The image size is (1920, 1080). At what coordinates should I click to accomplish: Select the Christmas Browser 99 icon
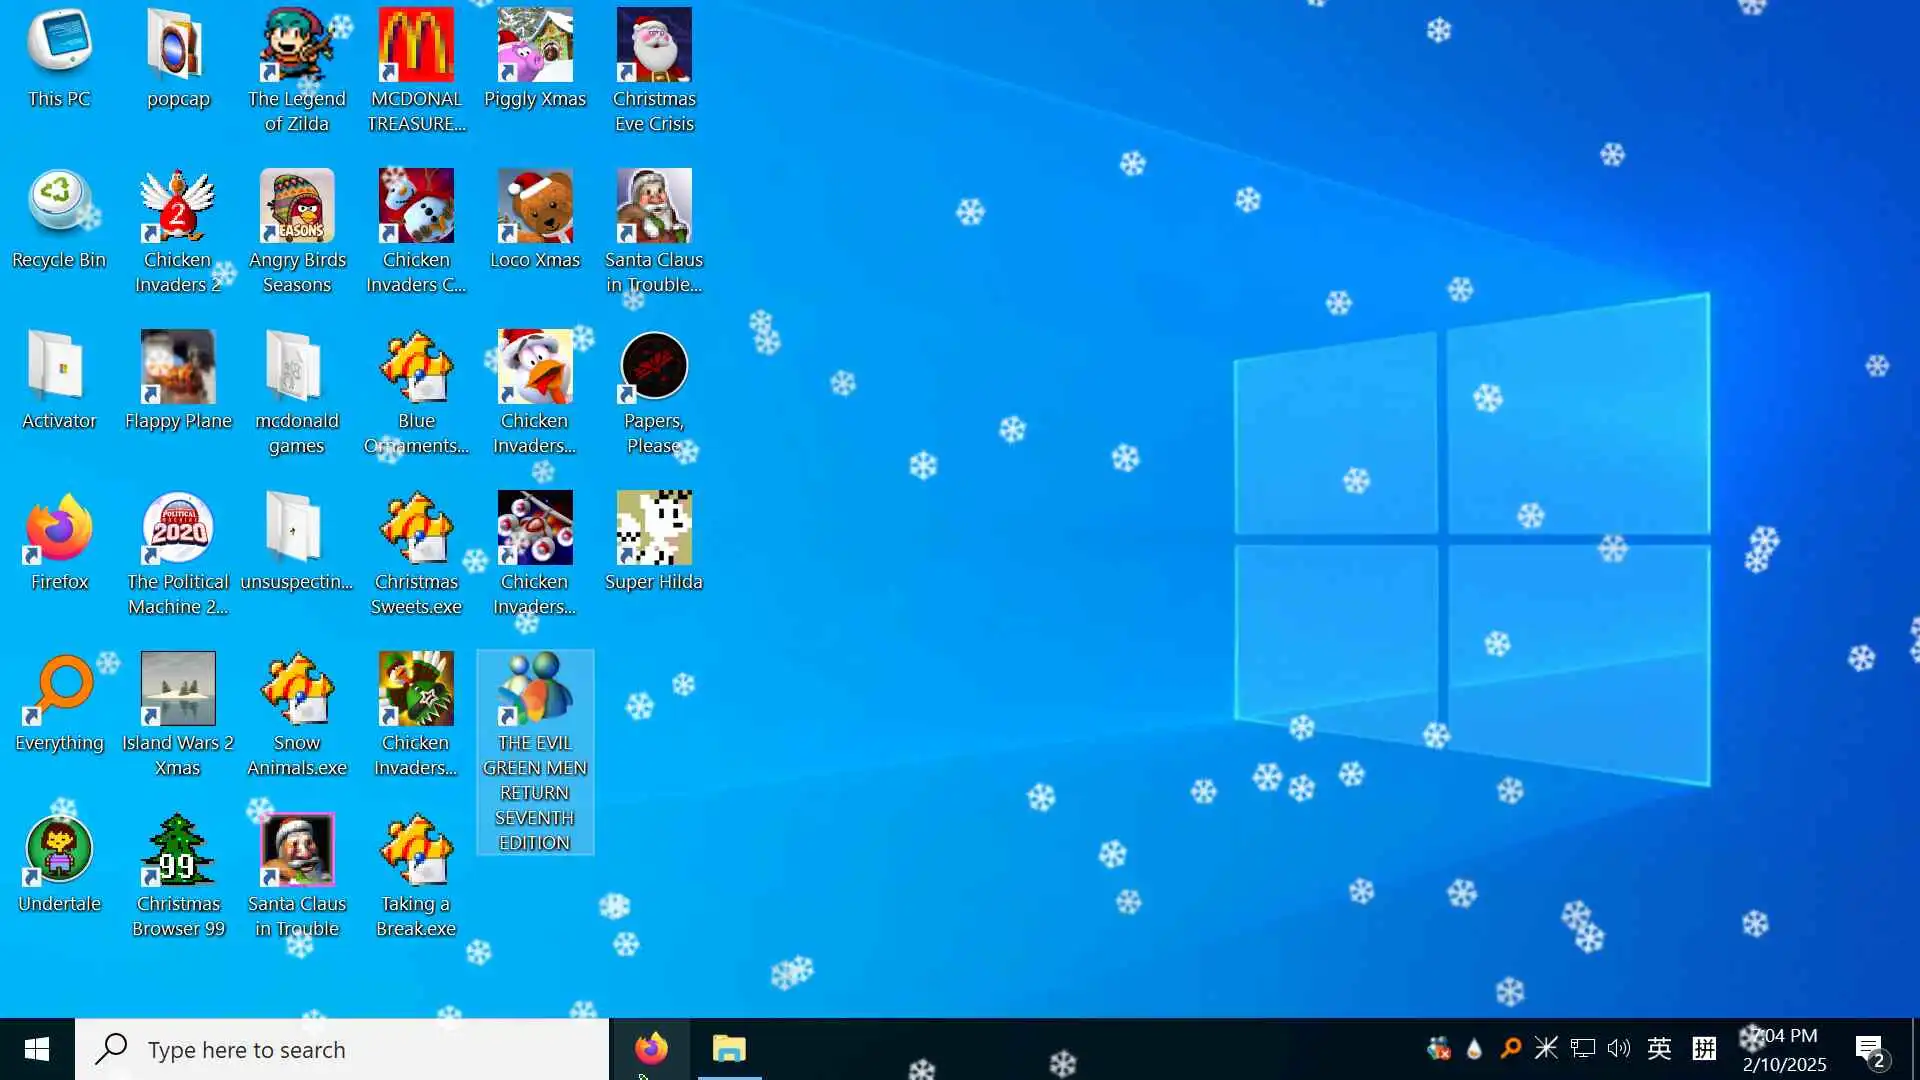[178, 850]
